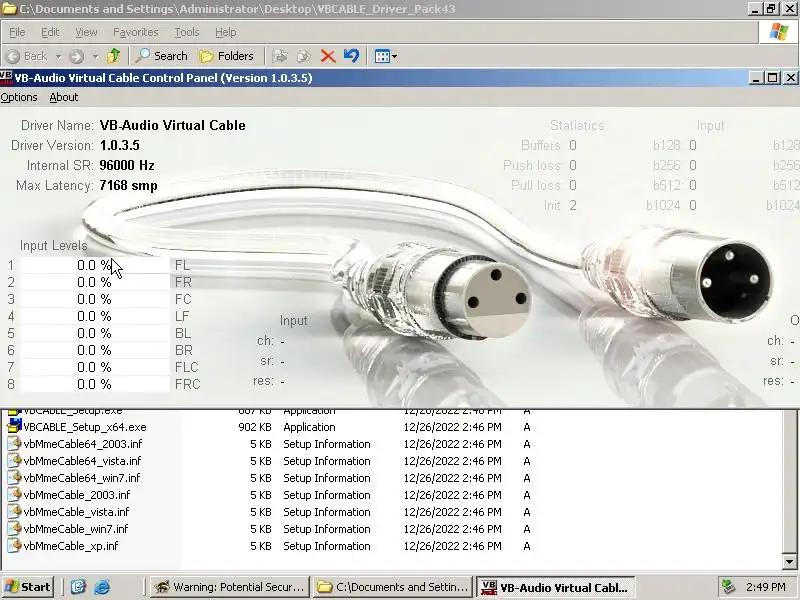Screen dimensions: 800x600
Task: Switch to Warning: Potential Security taskbar button
Action: pyautogui.click(x=231, y=587)
